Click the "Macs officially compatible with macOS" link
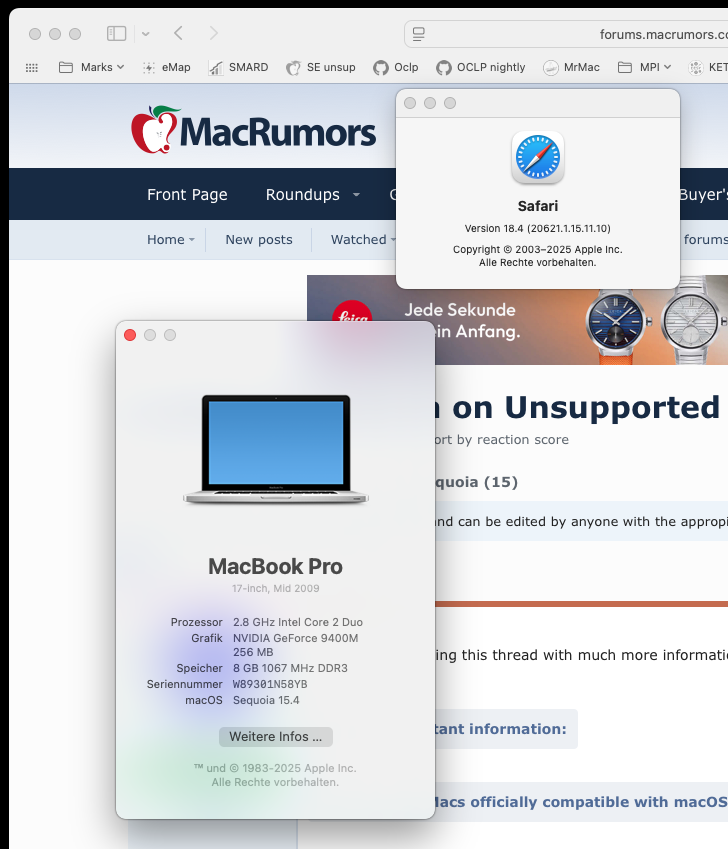This screenshot has width=728, height=849. tap(581, 802)
